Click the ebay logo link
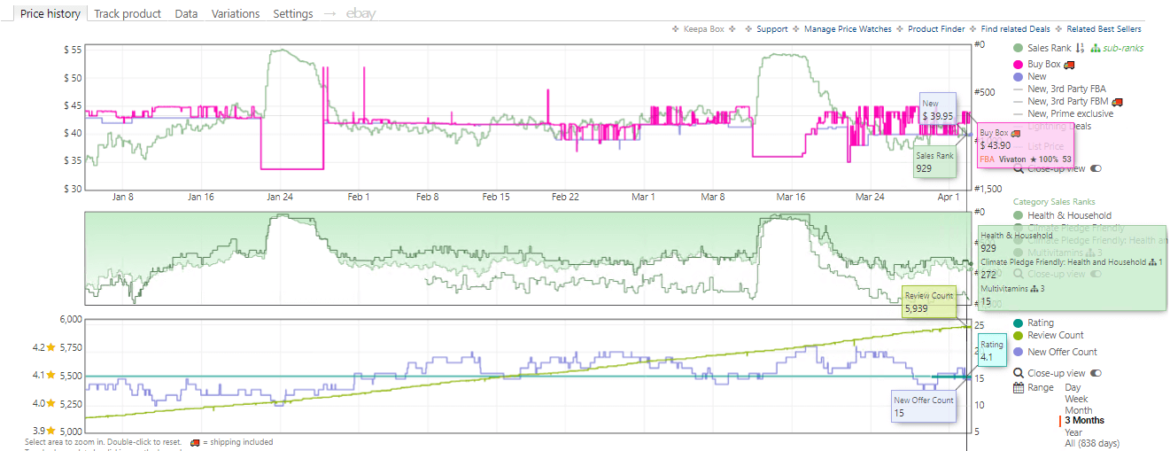Image resolution: width=1170 pixels, height=451 pixels. pos(361,14)
